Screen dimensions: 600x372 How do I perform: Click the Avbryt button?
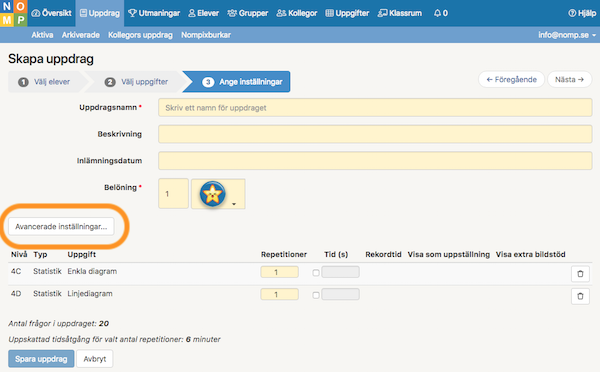pyautogui.click(x=95, y=359)
